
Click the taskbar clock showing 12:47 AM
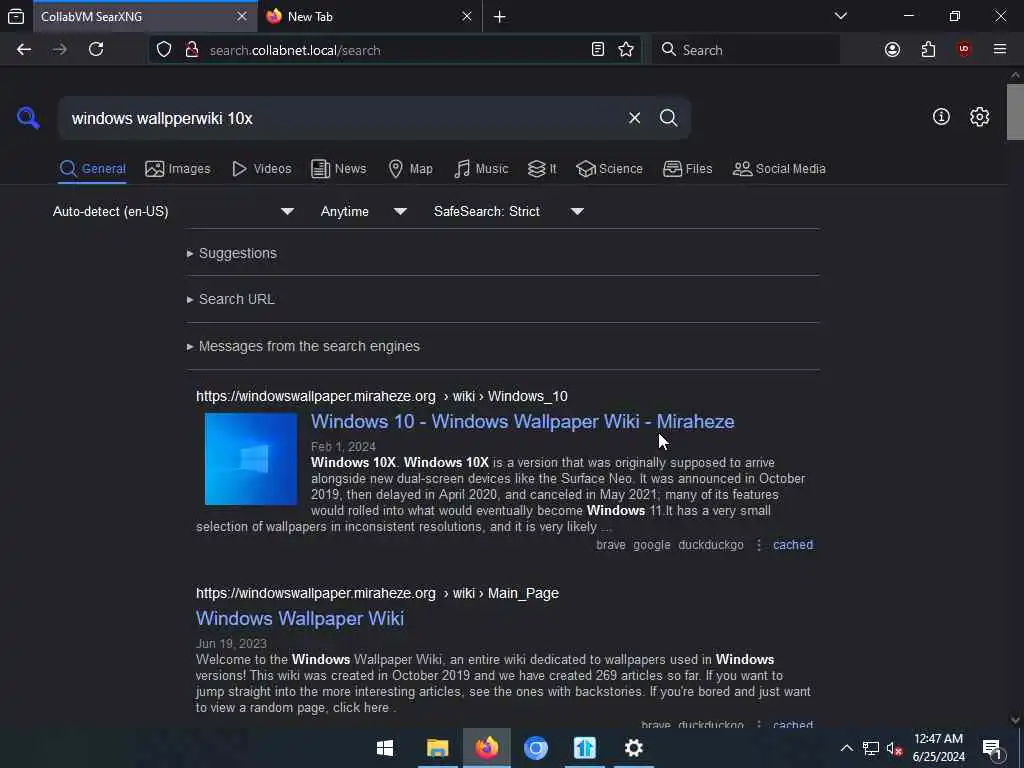[938, 748]
